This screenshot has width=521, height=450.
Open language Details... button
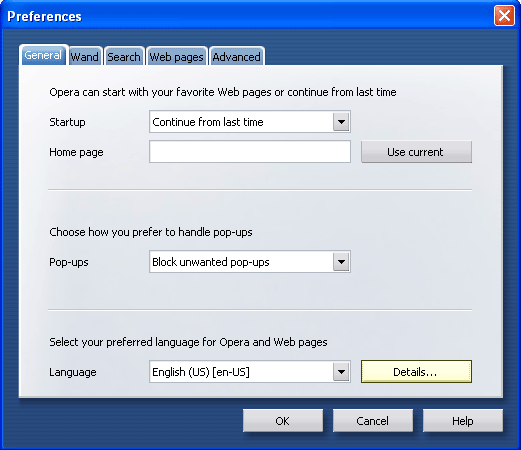pyautogui.click(x=416, y=372)
